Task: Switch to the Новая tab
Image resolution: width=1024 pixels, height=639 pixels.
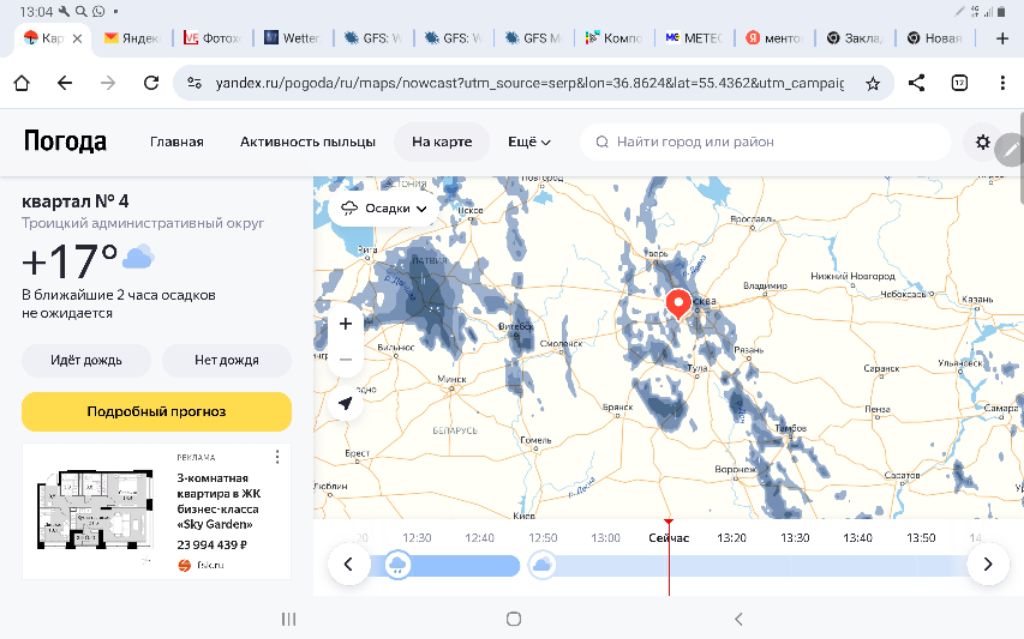Action: [935, 39]
